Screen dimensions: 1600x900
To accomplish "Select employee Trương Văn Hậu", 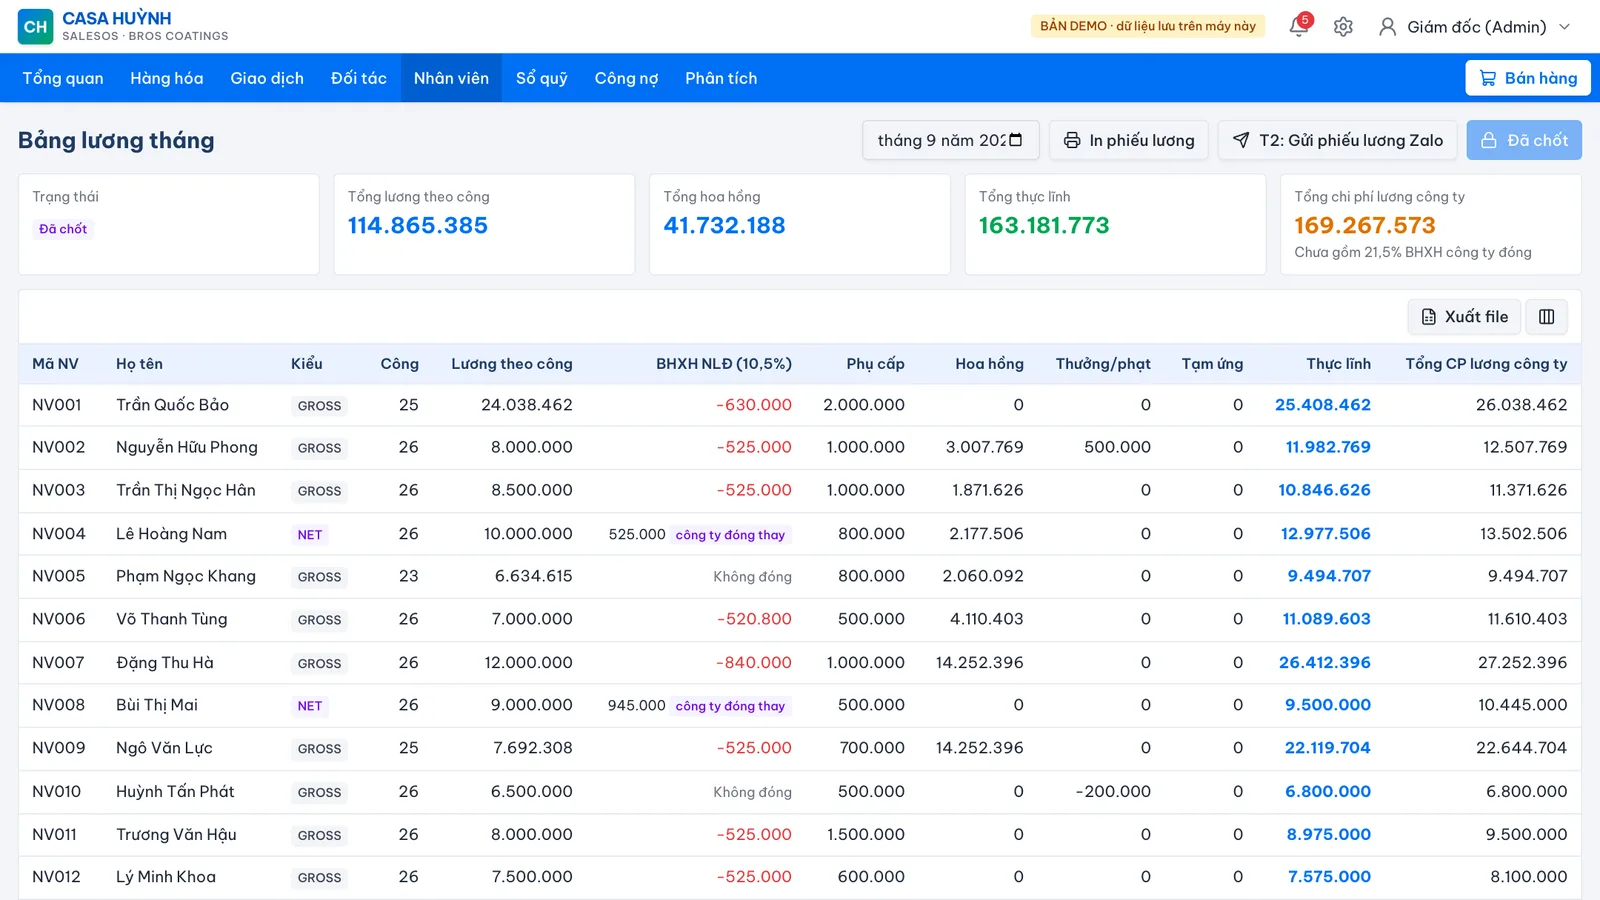I will 176,835.
